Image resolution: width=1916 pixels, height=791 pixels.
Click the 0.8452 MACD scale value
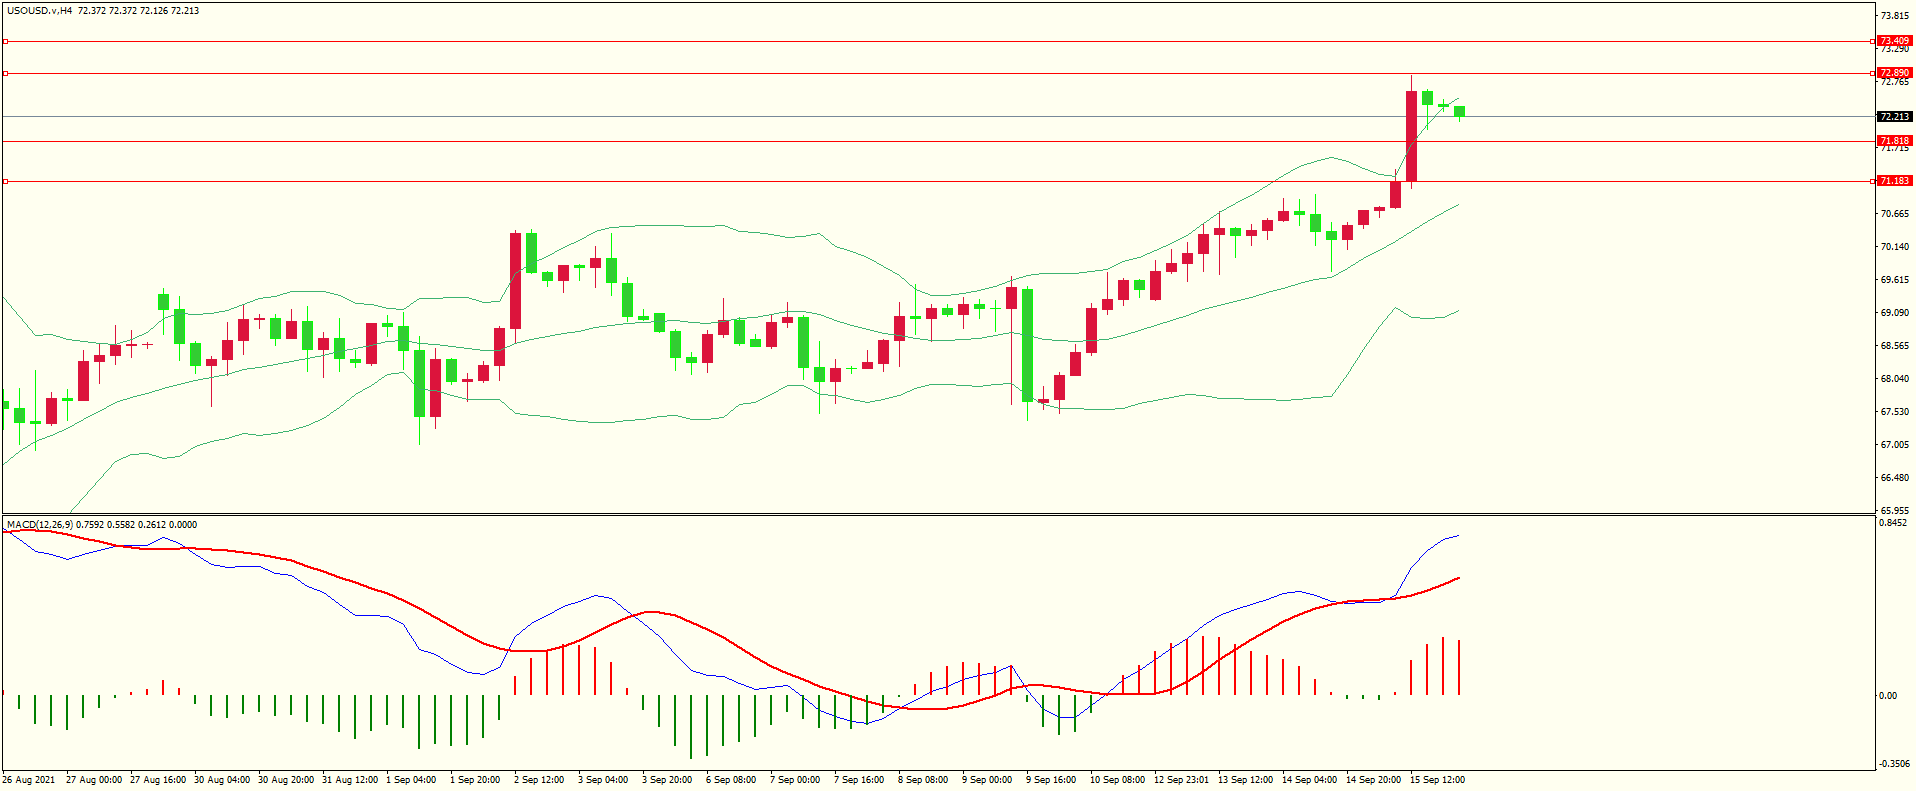click(x=1893, y=523)
